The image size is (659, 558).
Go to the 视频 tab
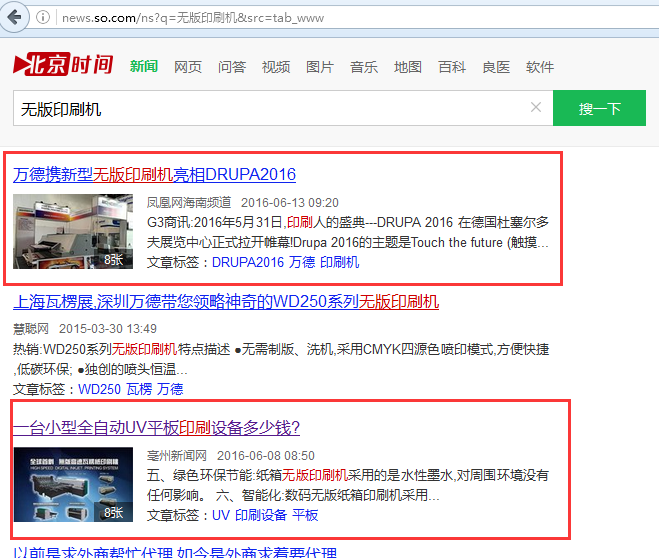(x=276, y=67)
